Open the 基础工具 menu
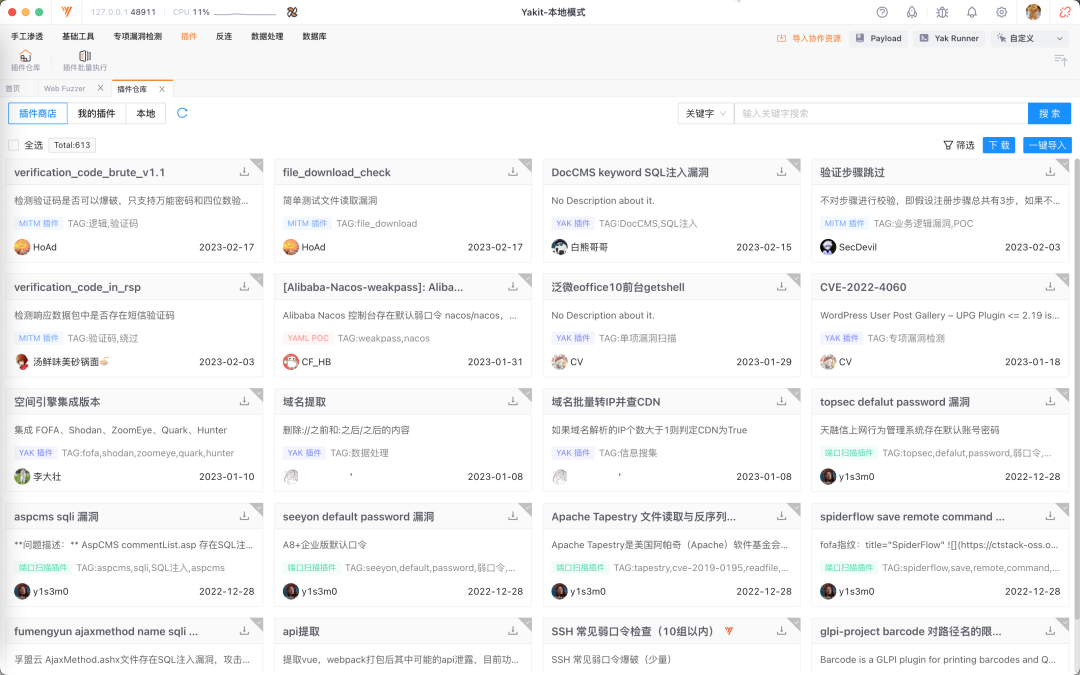 coord(78,37)
